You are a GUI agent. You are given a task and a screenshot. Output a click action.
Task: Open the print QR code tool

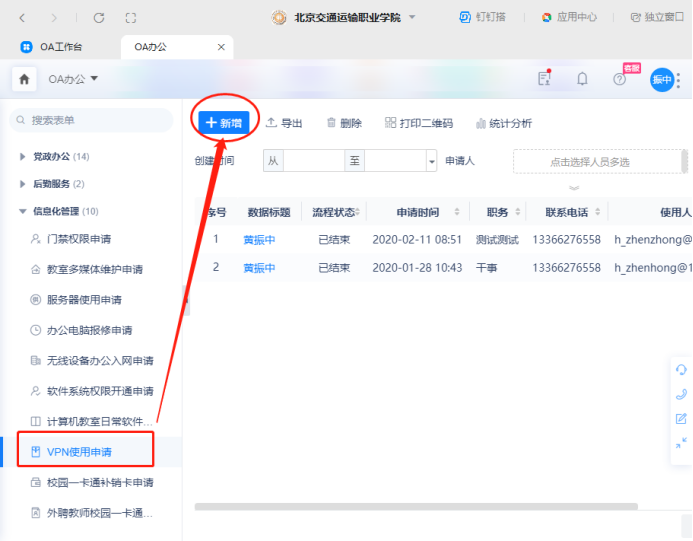point(418,123)
